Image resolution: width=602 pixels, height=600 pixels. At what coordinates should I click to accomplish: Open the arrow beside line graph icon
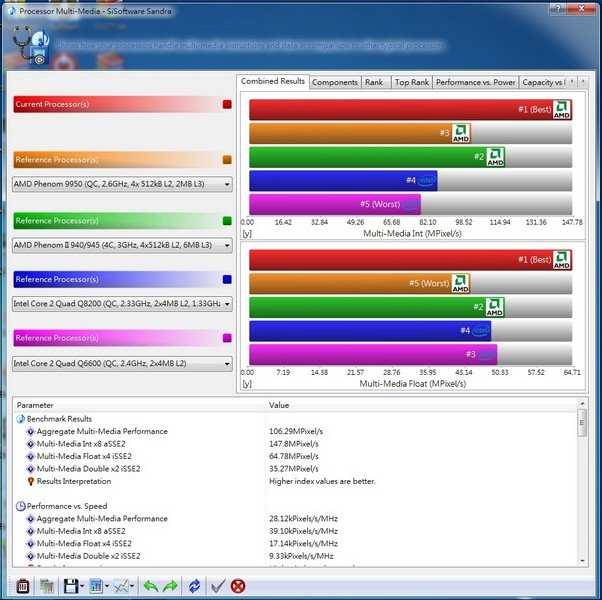tap(132, 586)
